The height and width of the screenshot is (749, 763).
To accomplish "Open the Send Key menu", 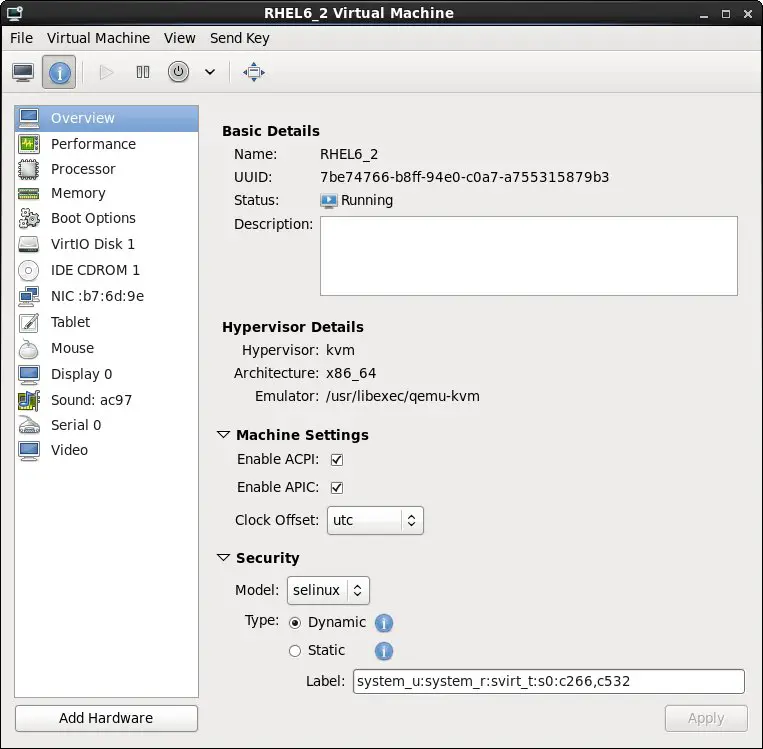I will (239, 38).
